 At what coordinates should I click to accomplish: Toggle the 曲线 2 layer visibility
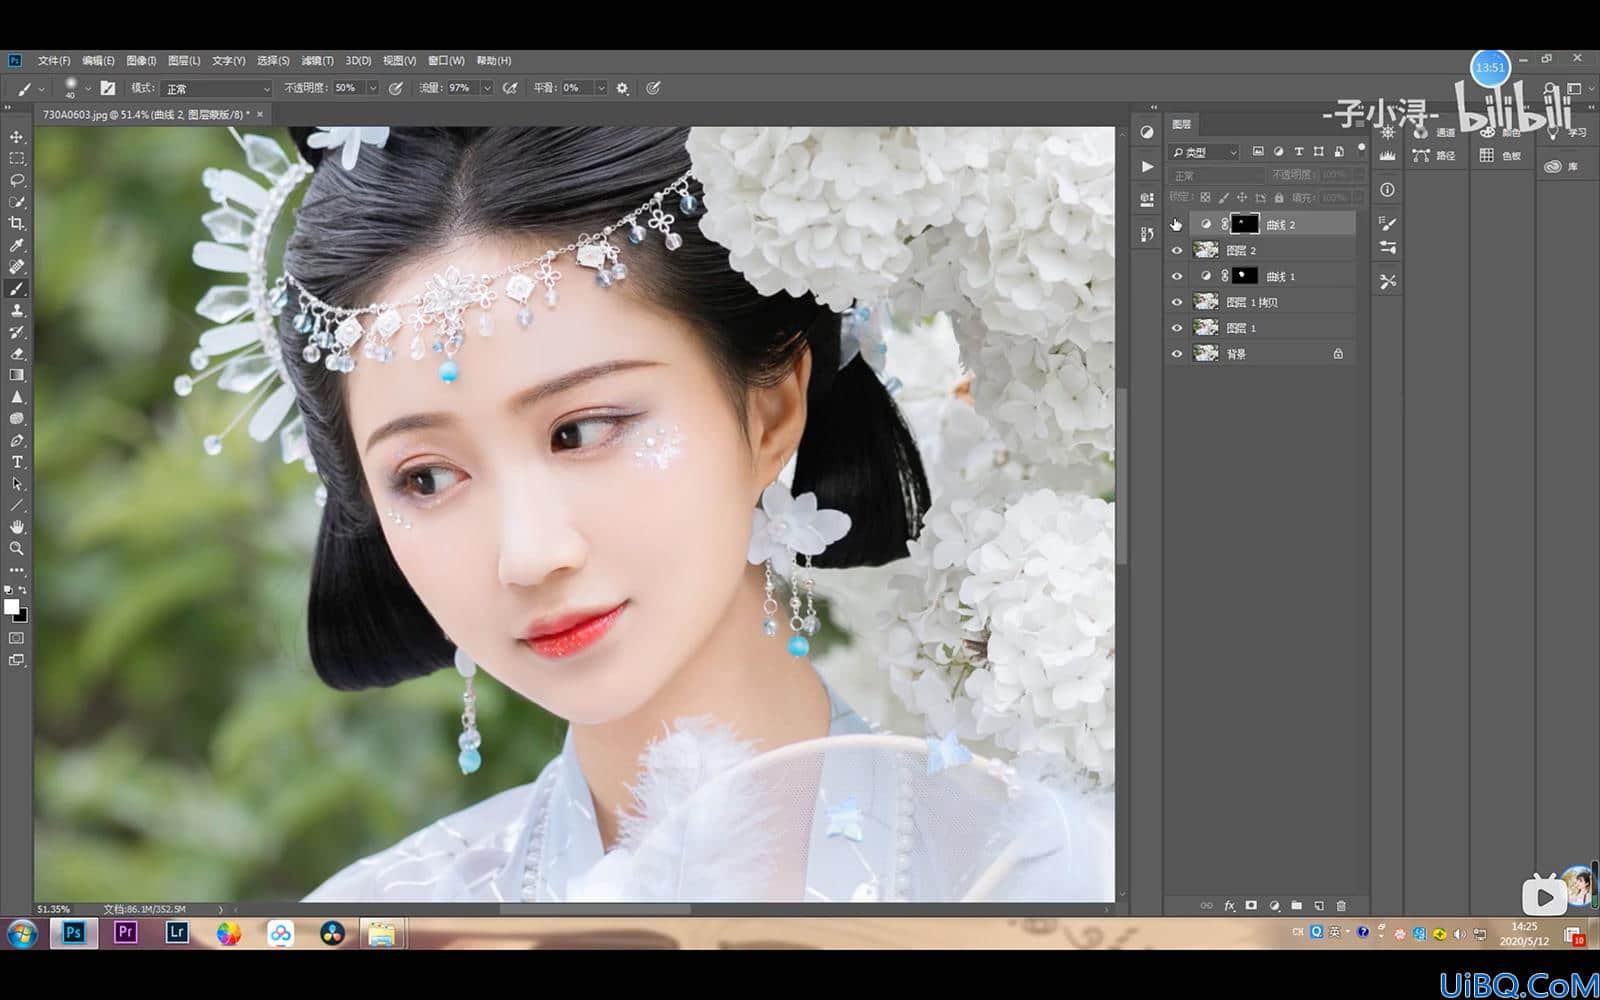1177,225
